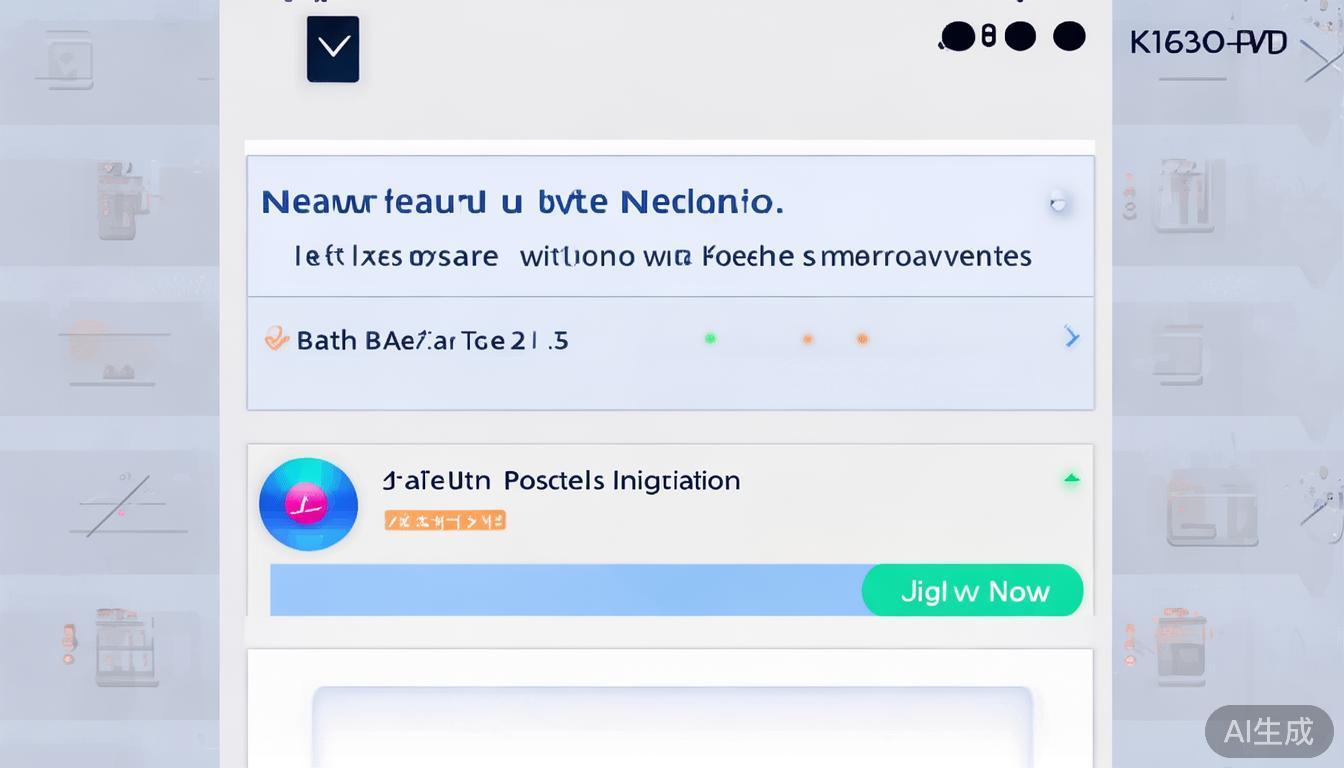Open the Posctels Inigtiation title
Screen dimensions: 1344x768
tap(561, 480)
